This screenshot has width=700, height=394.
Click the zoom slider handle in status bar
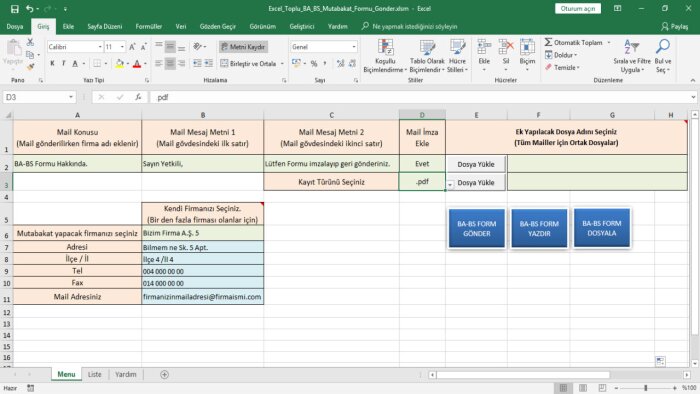(646, 388)
